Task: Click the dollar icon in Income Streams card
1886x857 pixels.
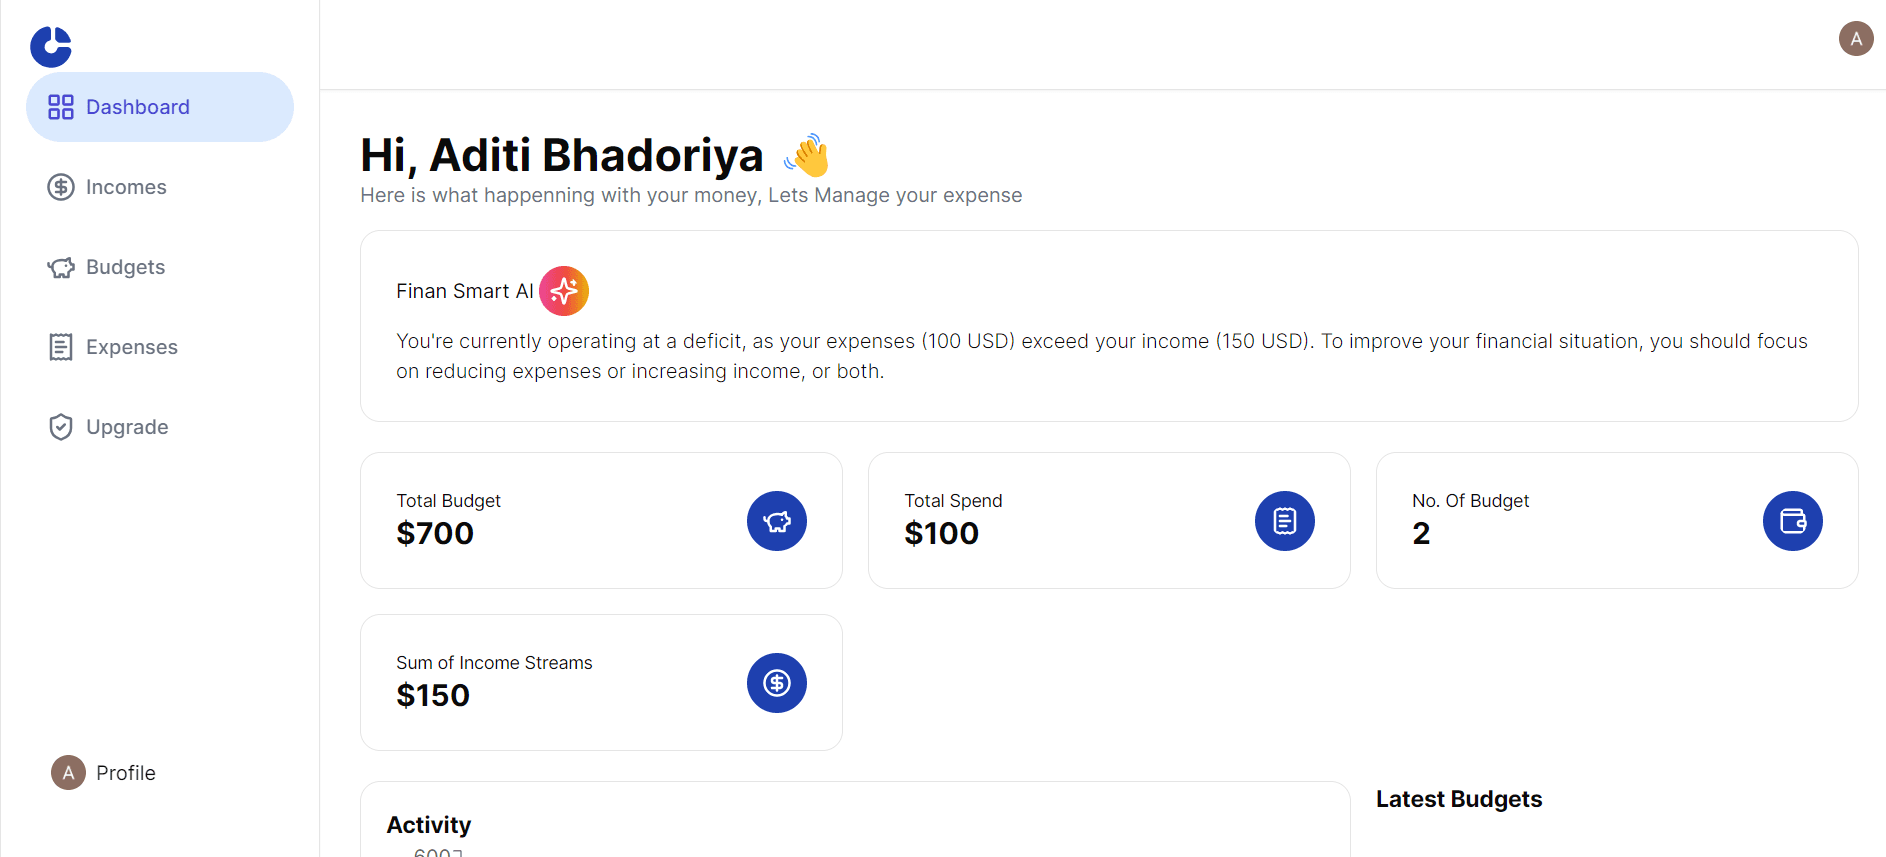Action: pos(777,683)
